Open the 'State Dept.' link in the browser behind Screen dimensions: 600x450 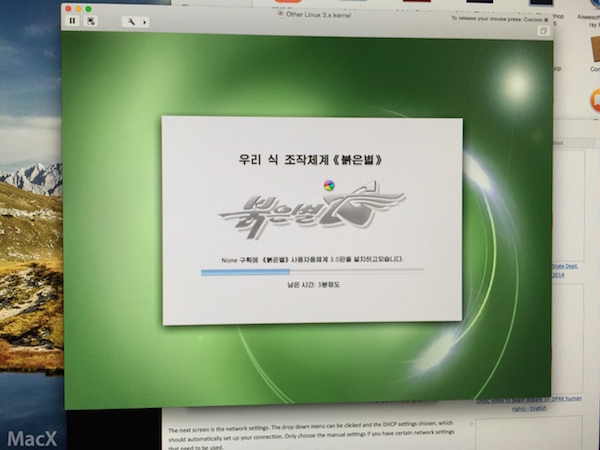pyautogui.click(x=565, y=266)
